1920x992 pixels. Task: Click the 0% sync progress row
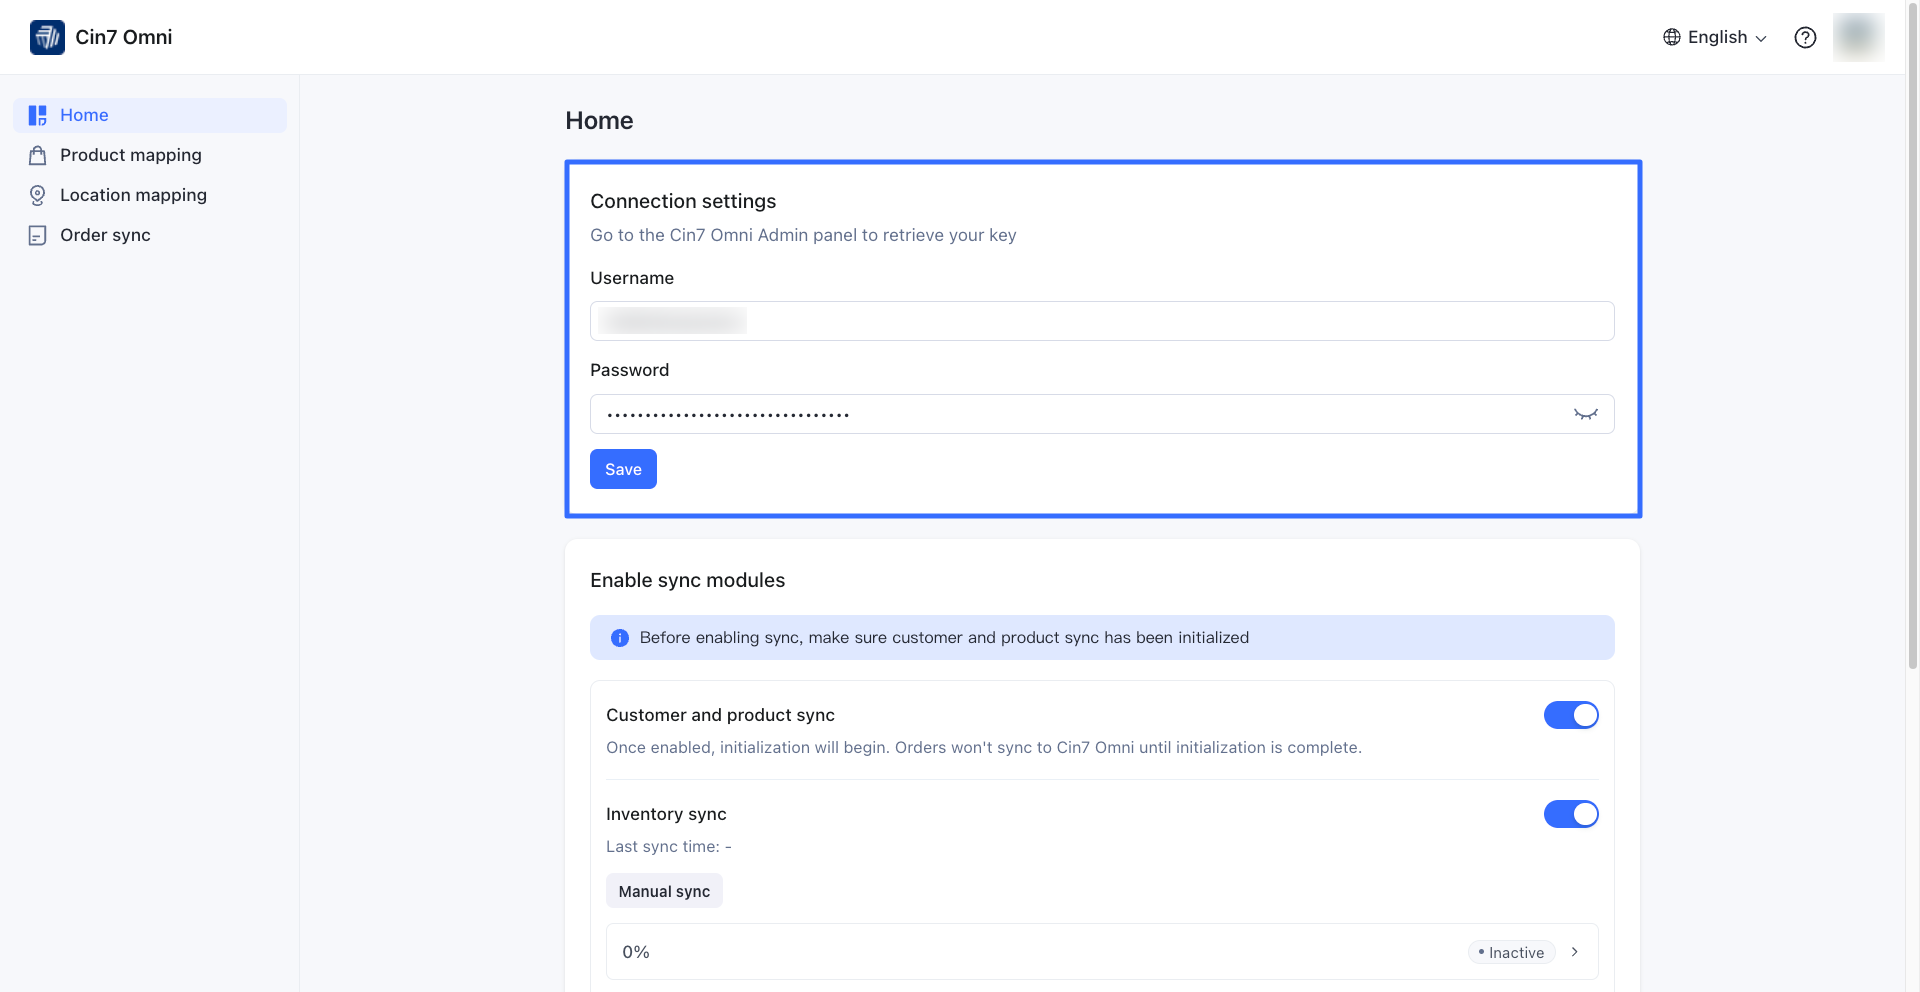1000,952
